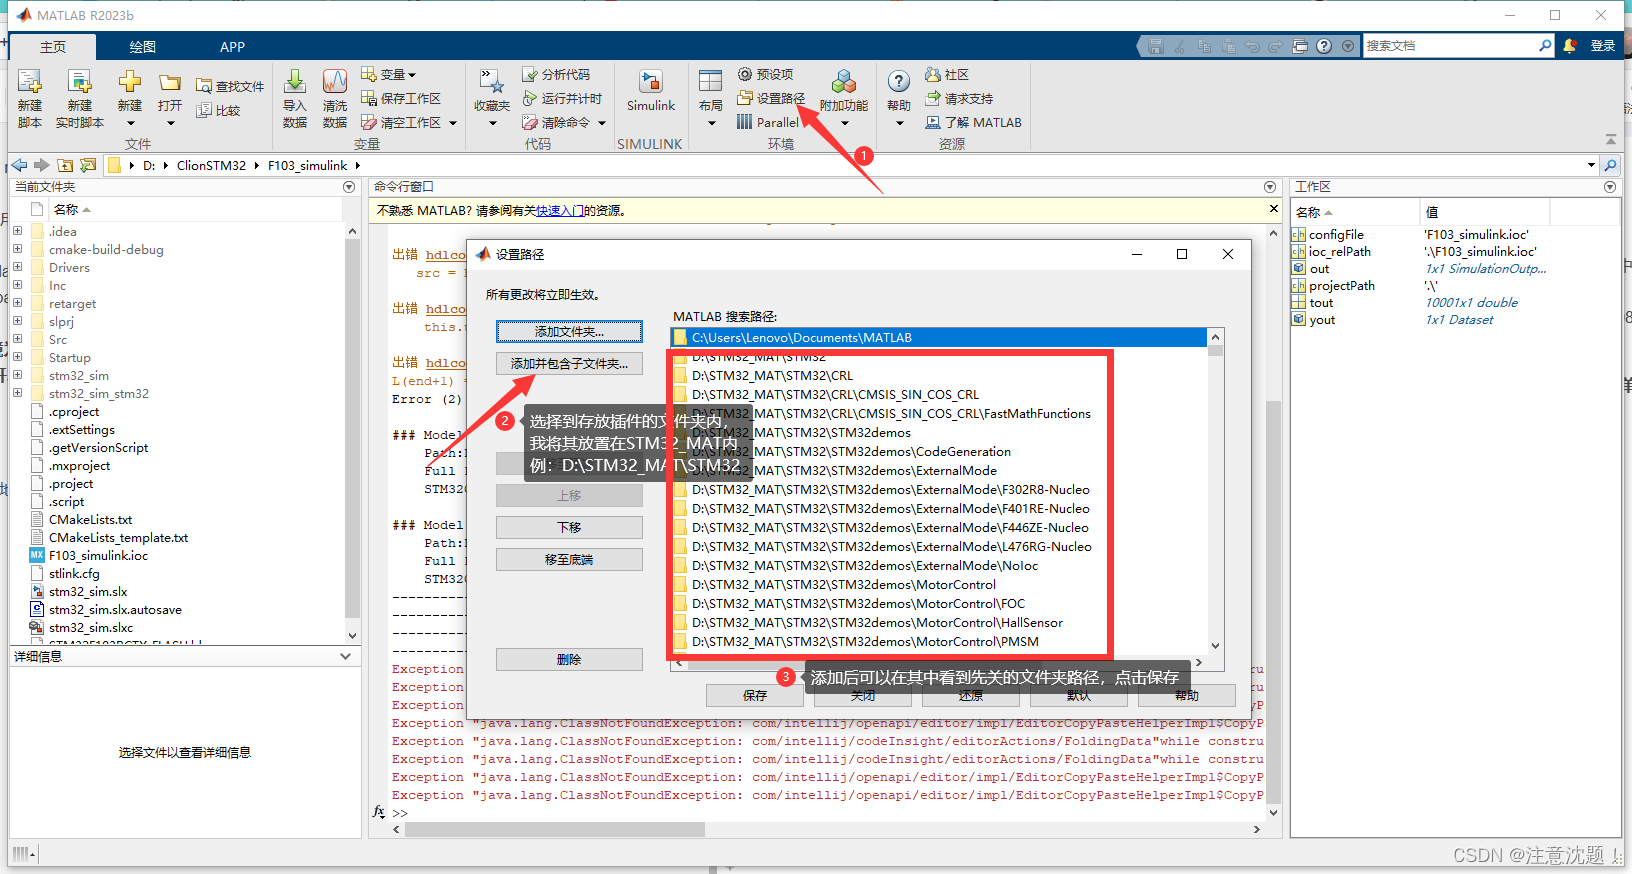Click the 移至底端 button
Image resolution: width=1632 pixels, height=874 pixels.
point(569,559)
